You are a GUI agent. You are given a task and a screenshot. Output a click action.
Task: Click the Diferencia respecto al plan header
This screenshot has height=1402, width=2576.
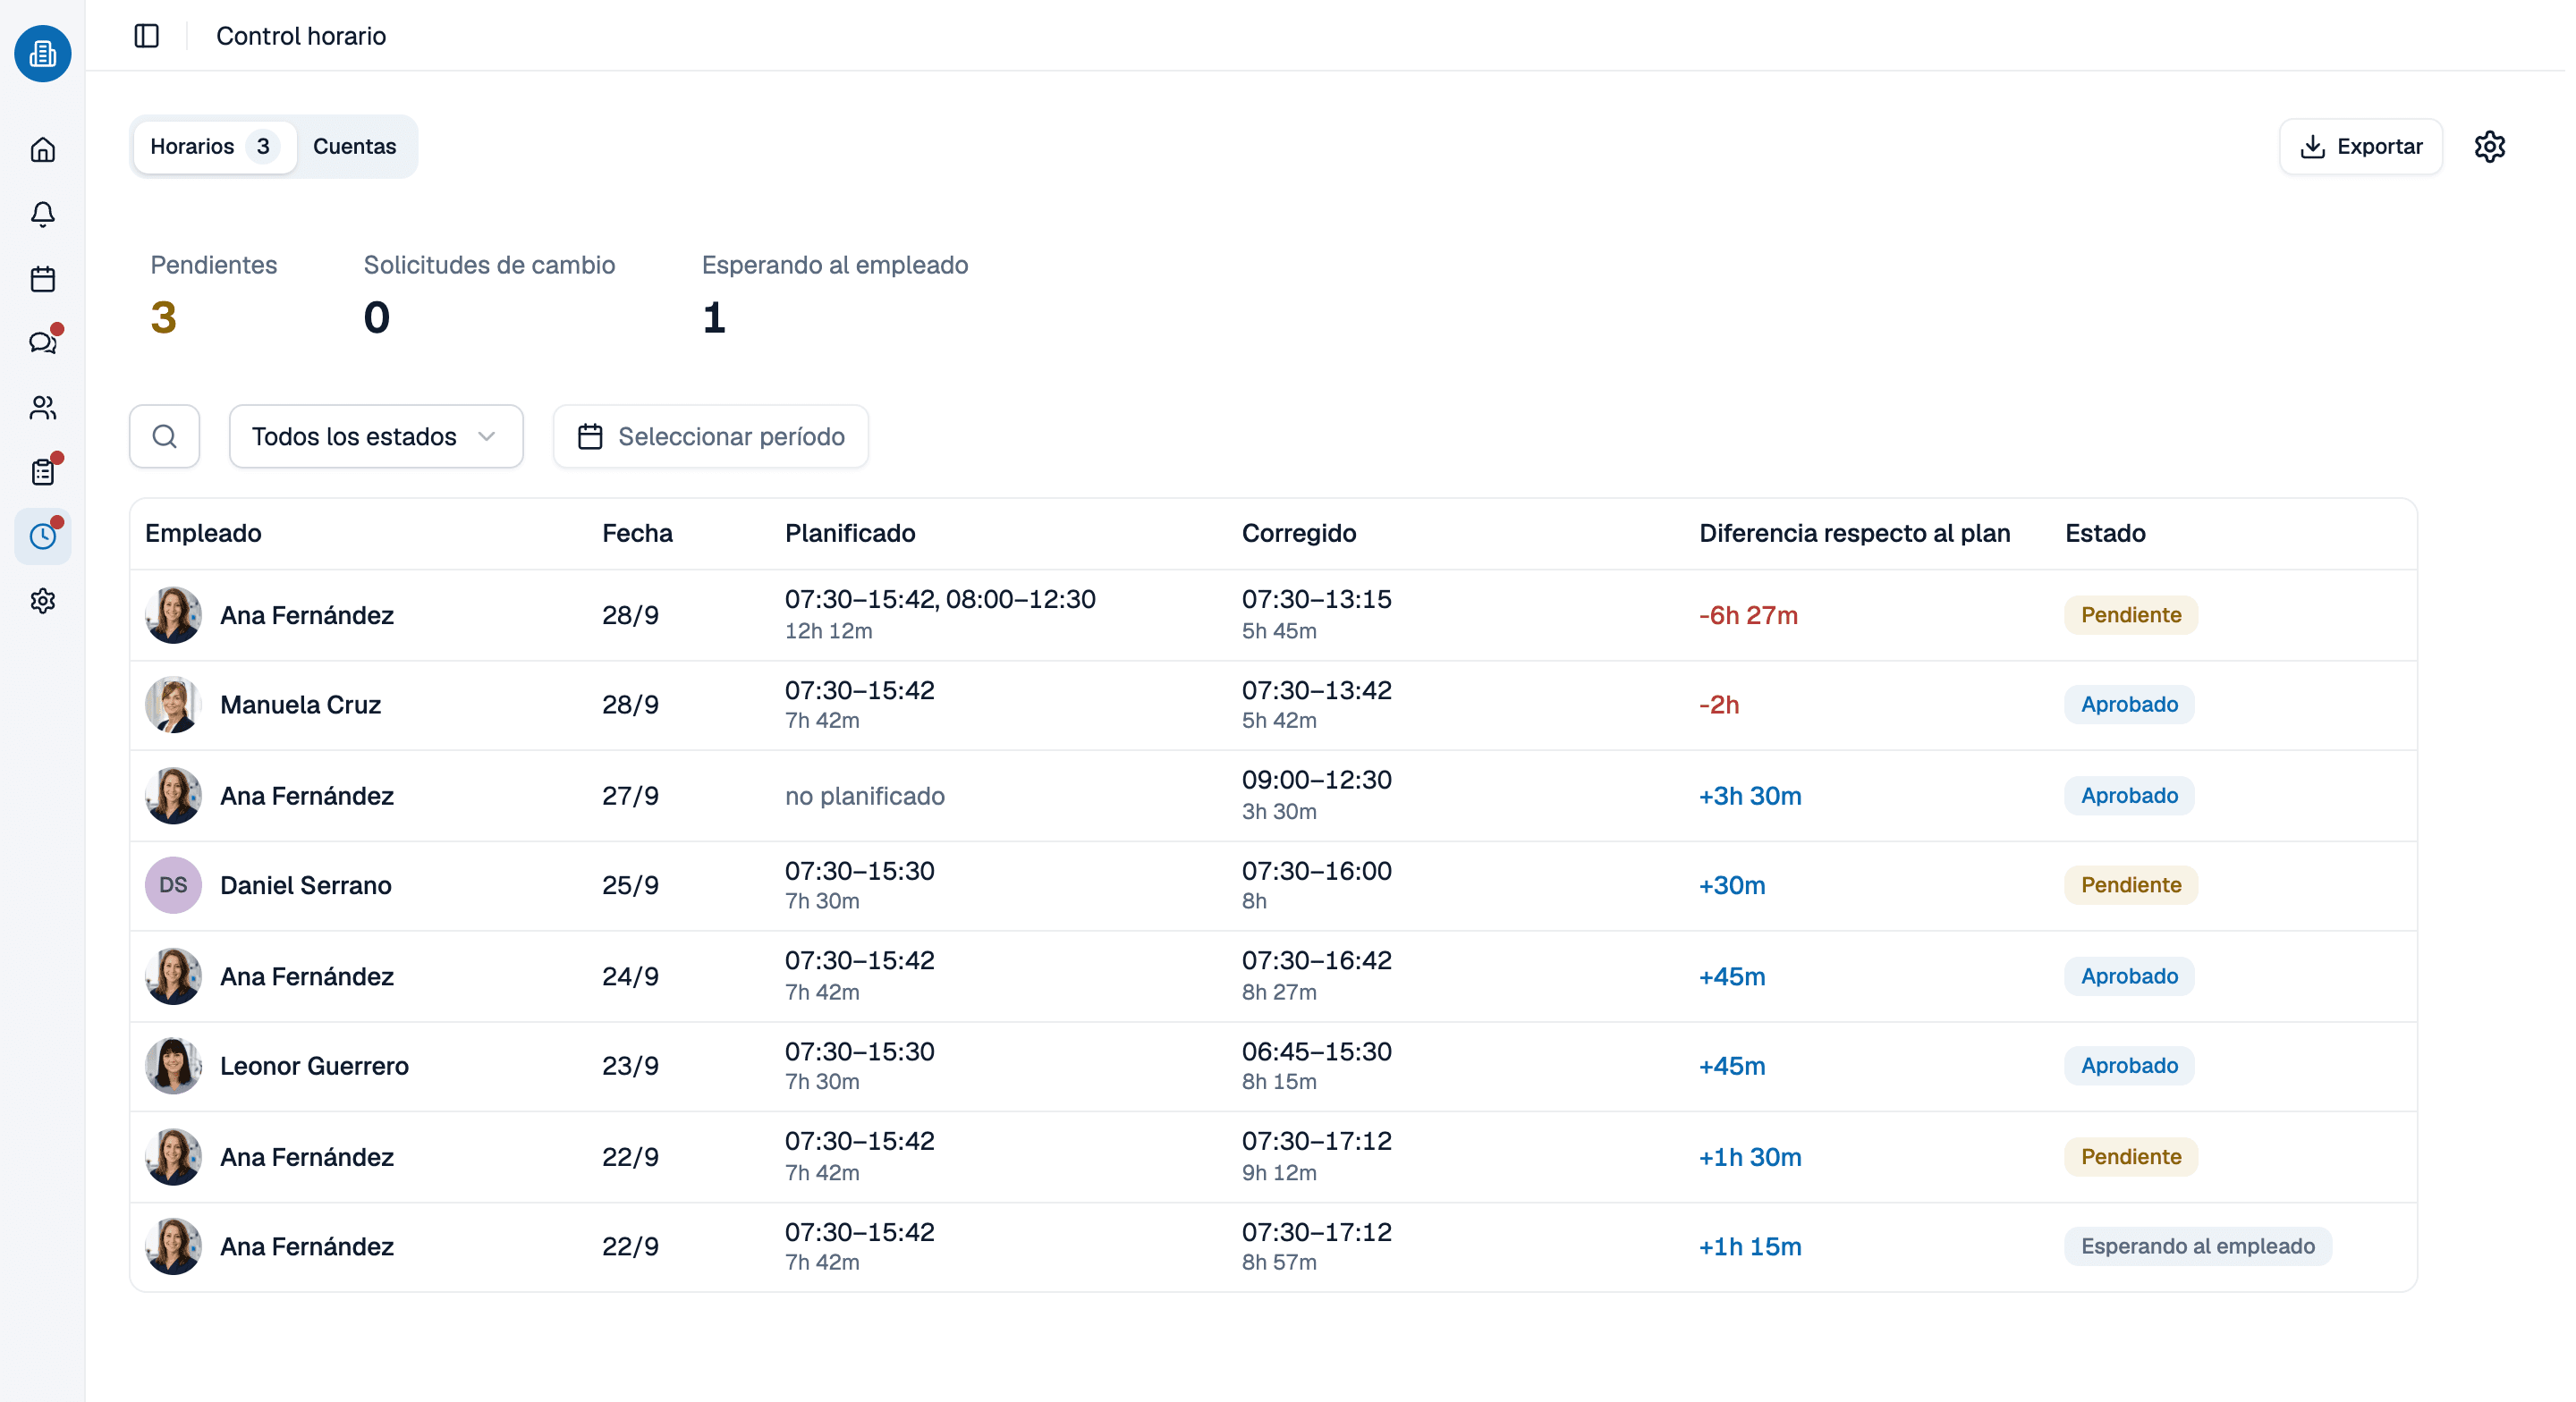click(1855, 533)
